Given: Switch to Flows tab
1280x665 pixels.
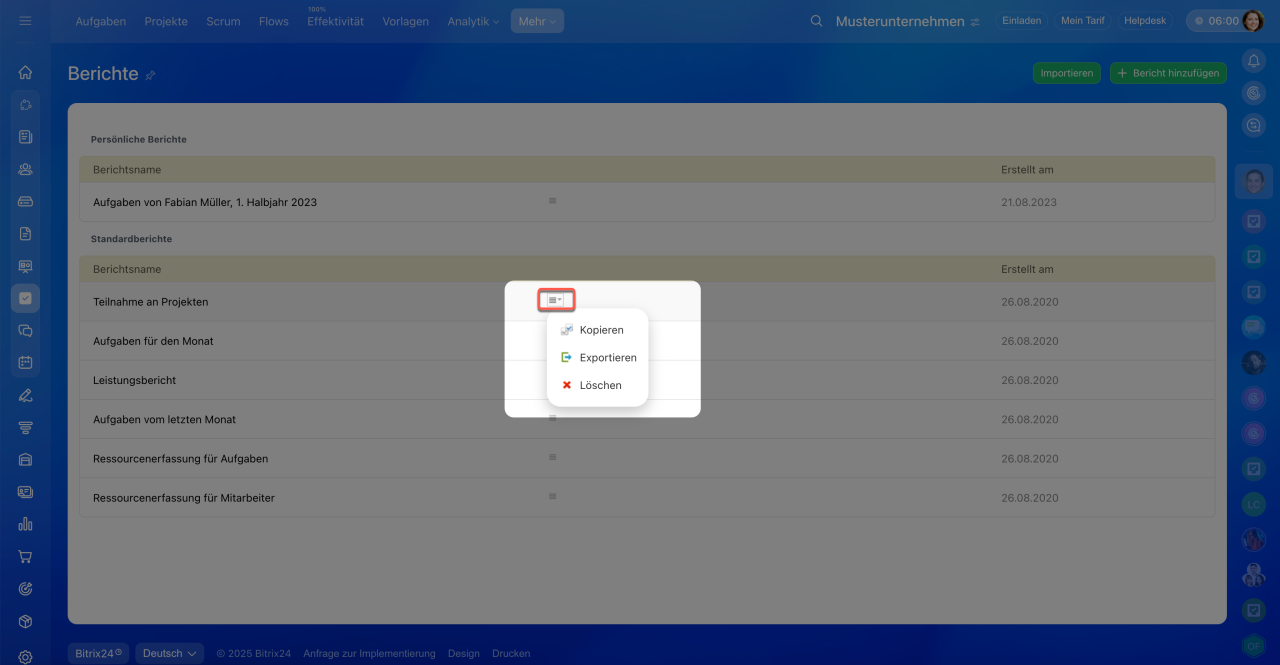Looking at the screenshot, I should [x=273, y=21].
